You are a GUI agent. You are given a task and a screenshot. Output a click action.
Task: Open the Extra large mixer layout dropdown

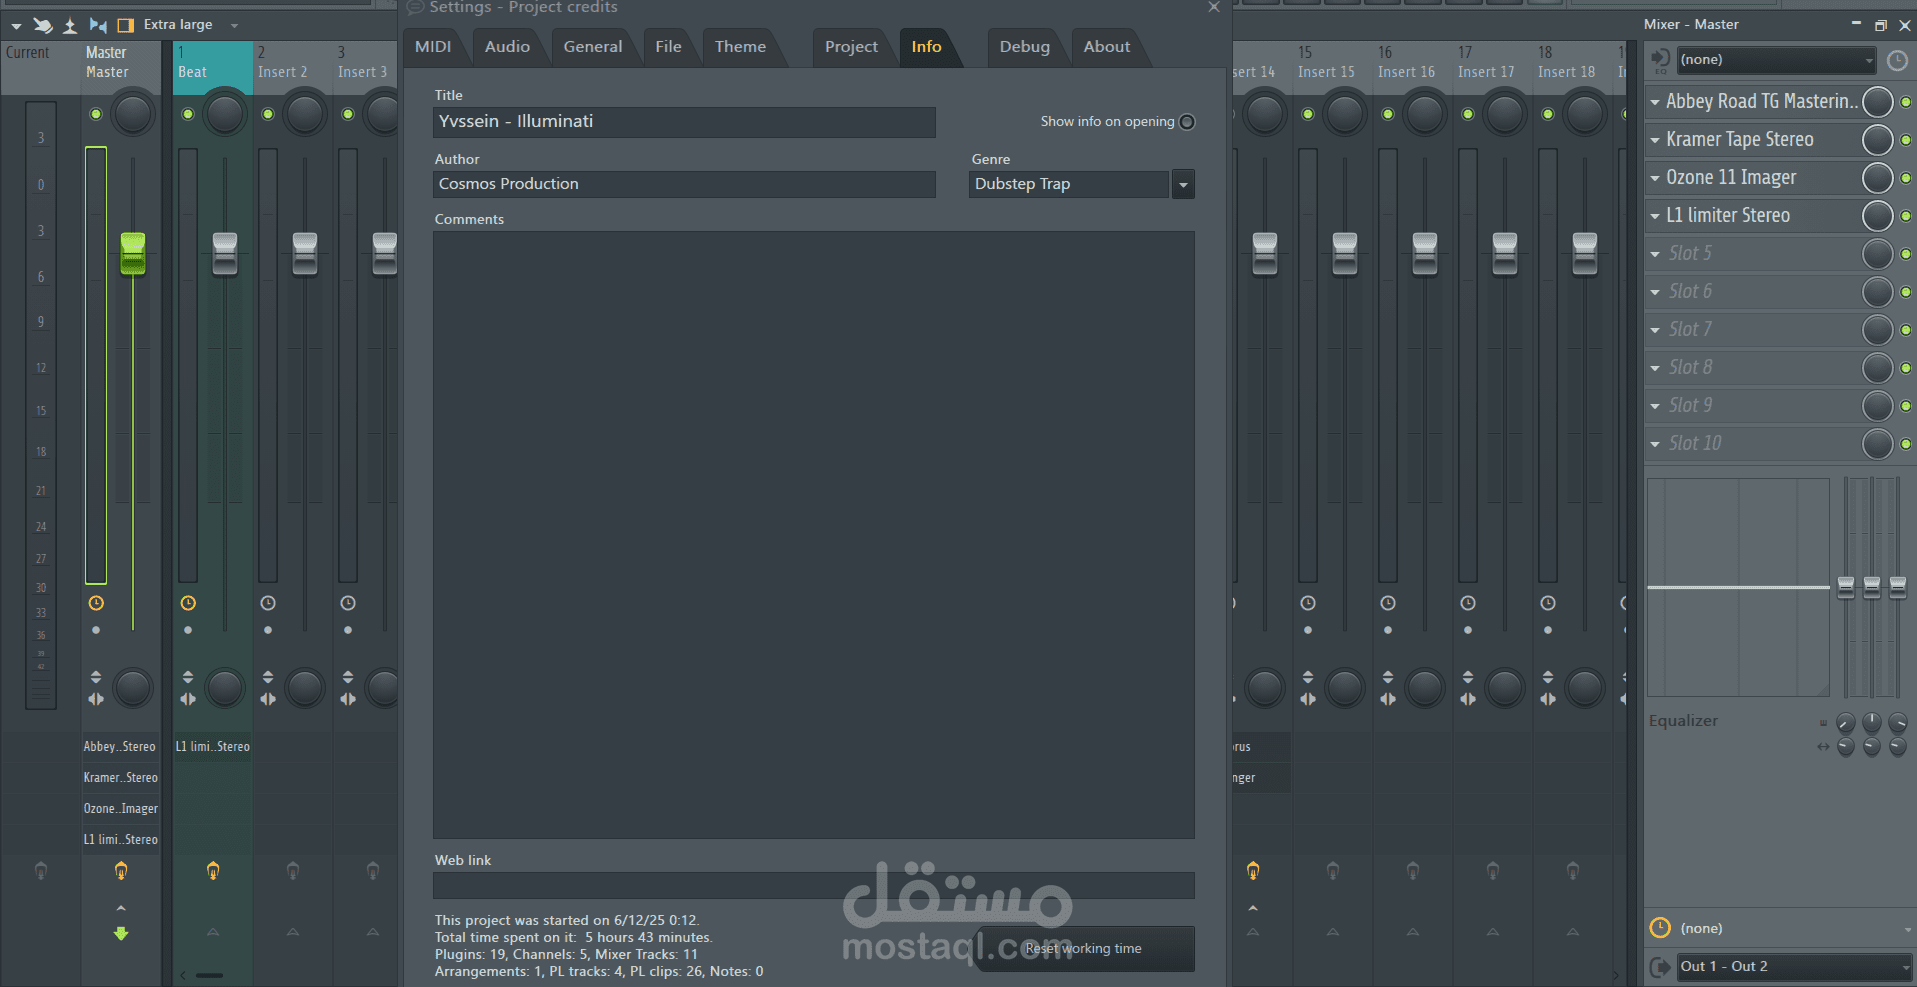click(234, 25)
